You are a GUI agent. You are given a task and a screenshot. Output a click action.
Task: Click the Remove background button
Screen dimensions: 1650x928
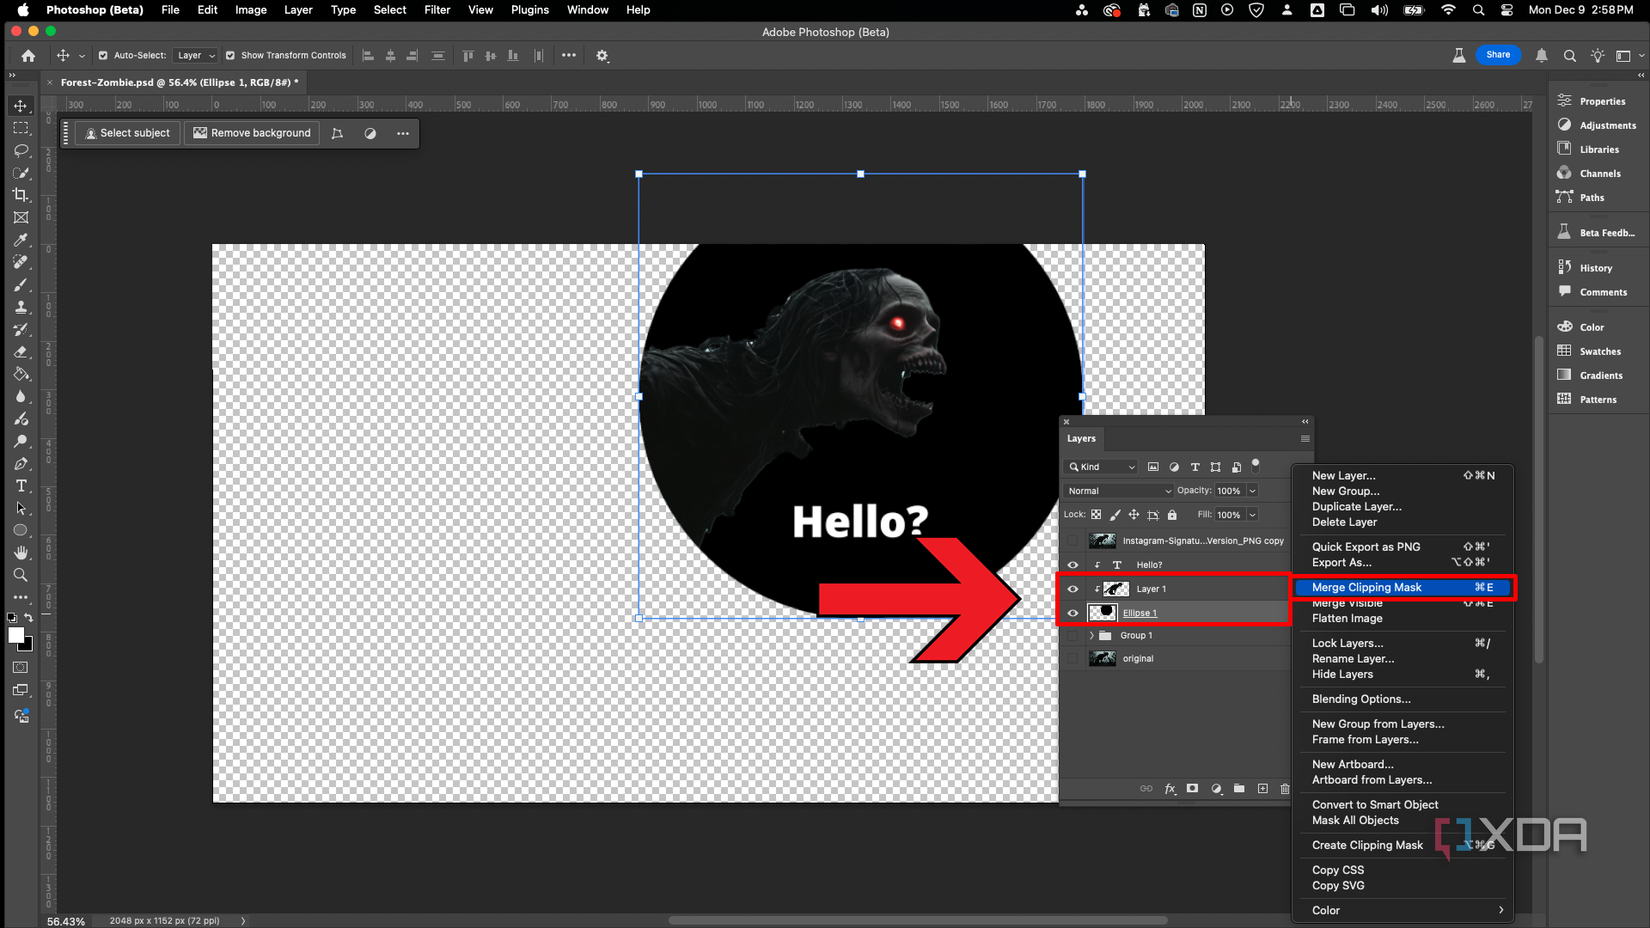click(x=252, y=133)
